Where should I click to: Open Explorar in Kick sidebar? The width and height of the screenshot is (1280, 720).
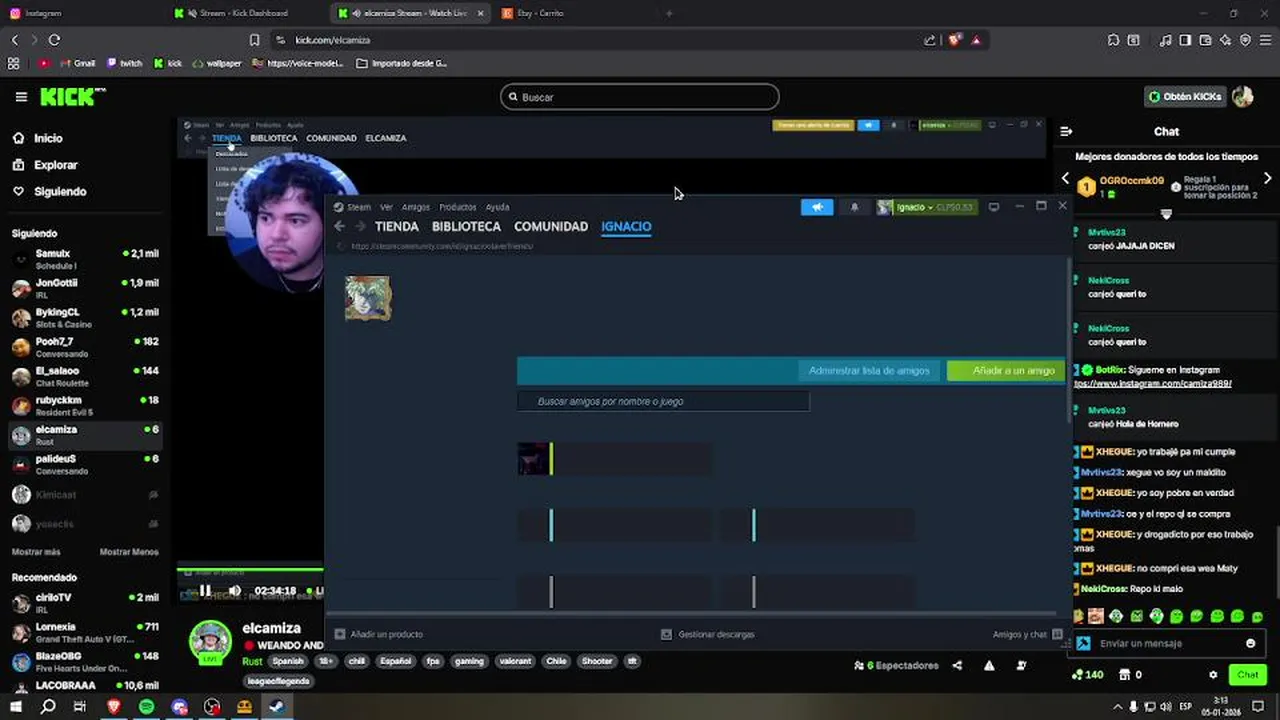point(56,165)
